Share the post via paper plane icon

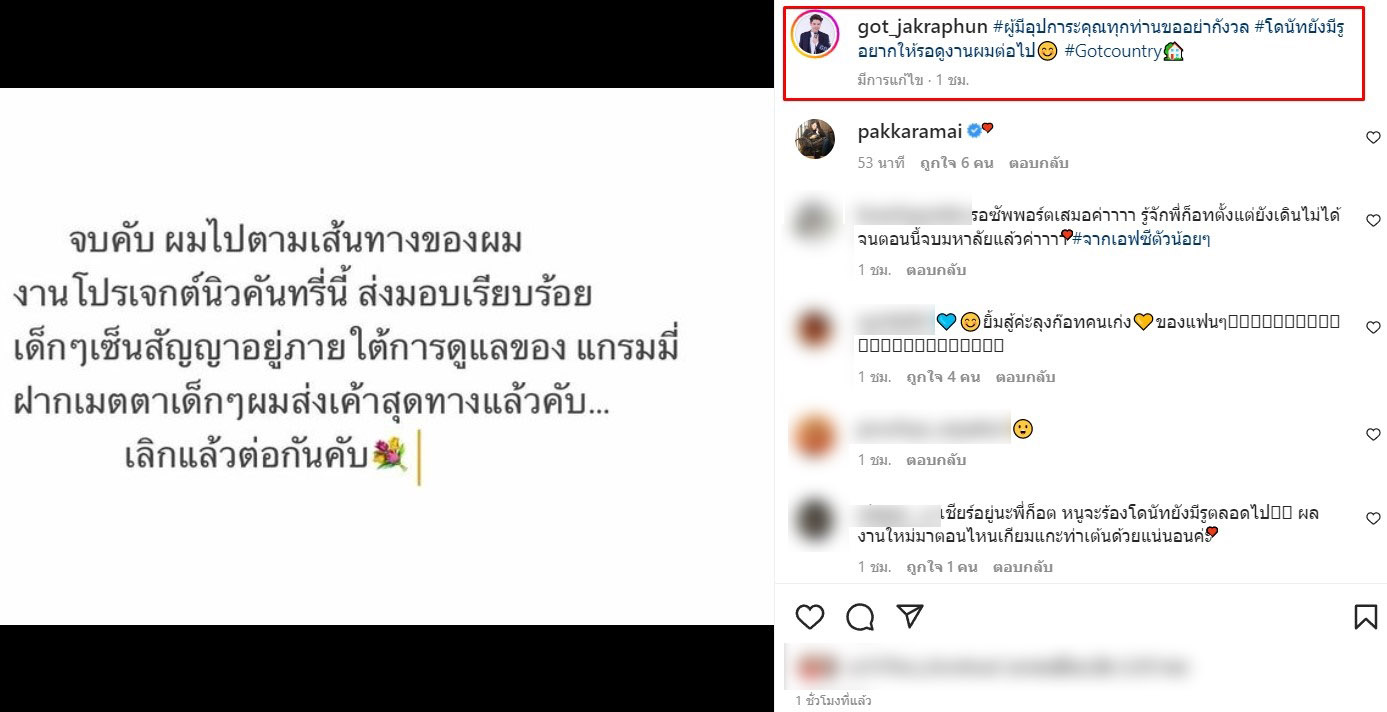910,616
